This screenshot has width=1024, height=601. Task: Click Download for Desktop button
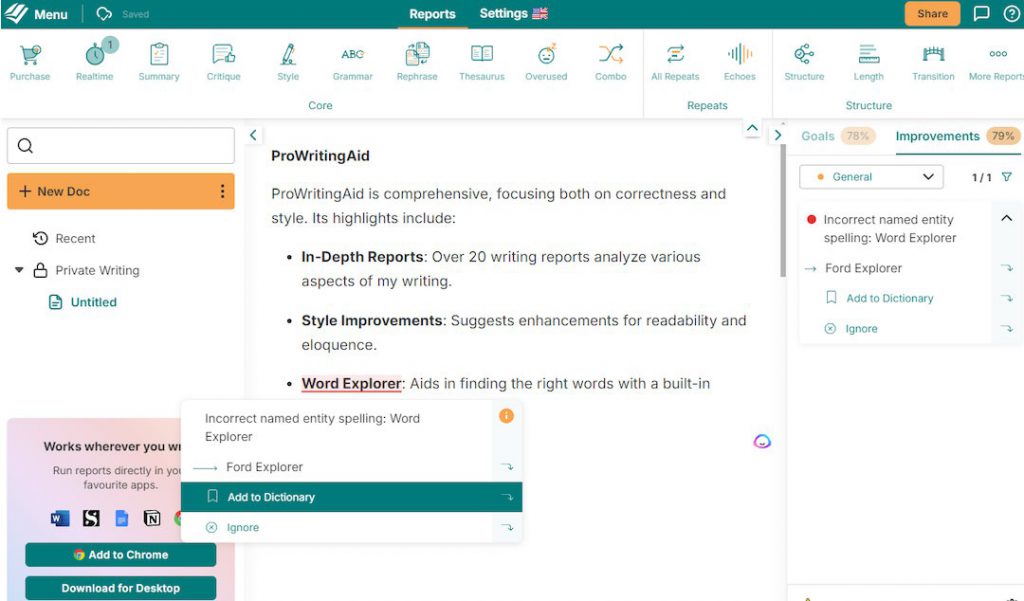pos(121,588)
